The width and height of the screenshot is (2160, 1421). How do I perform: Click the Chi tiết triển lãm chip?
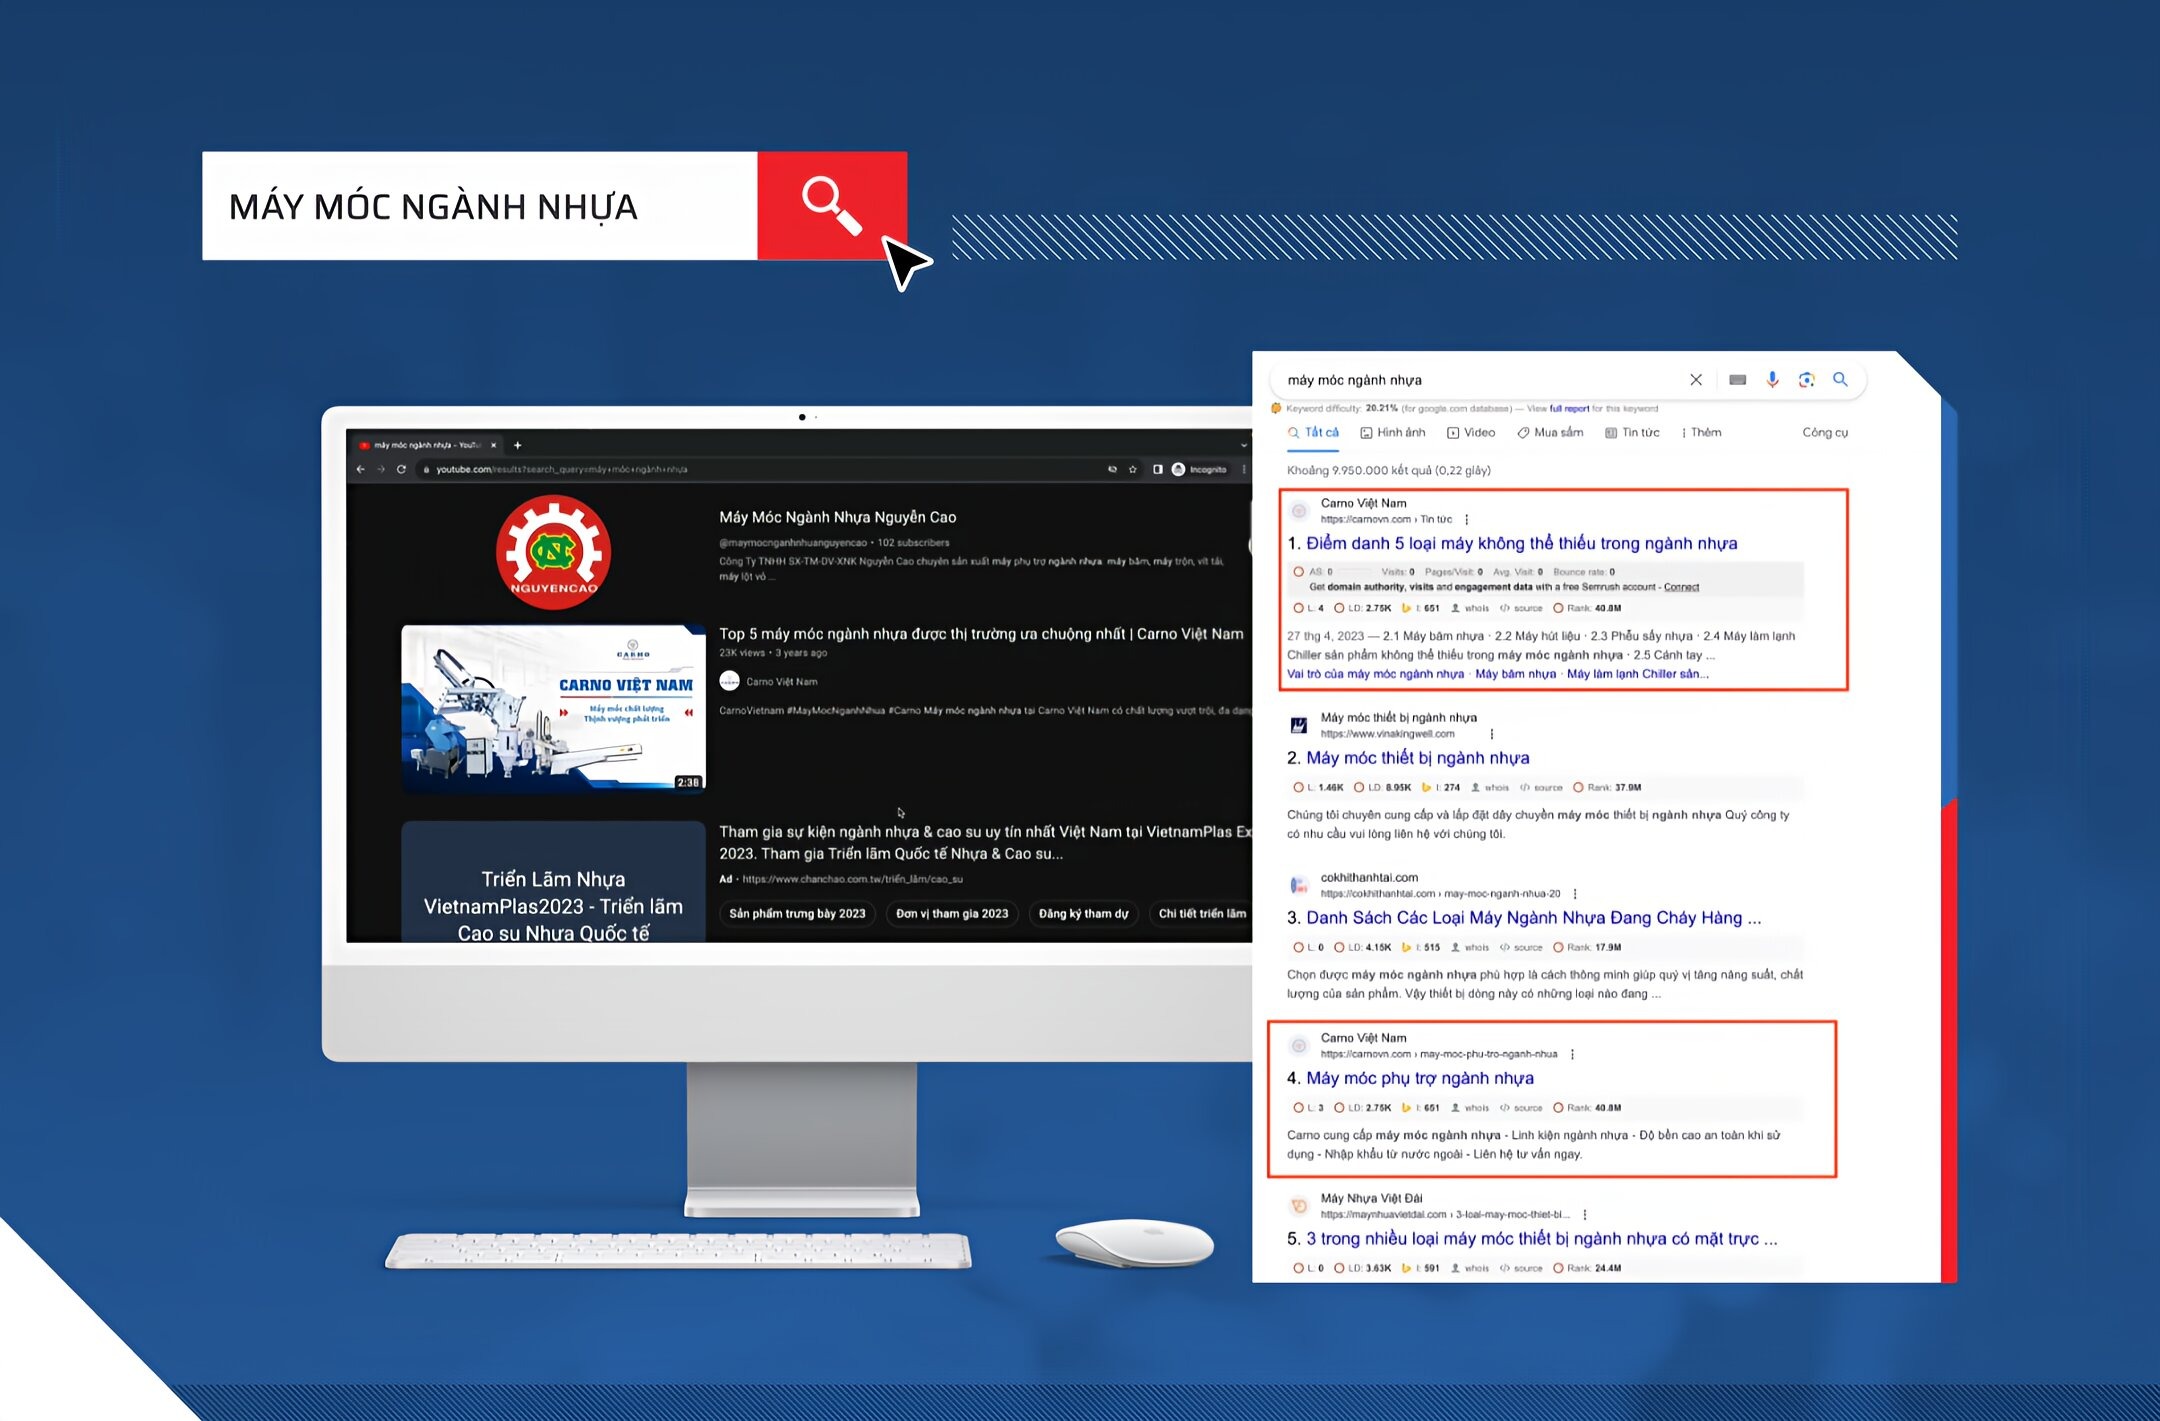[1201, 914]
